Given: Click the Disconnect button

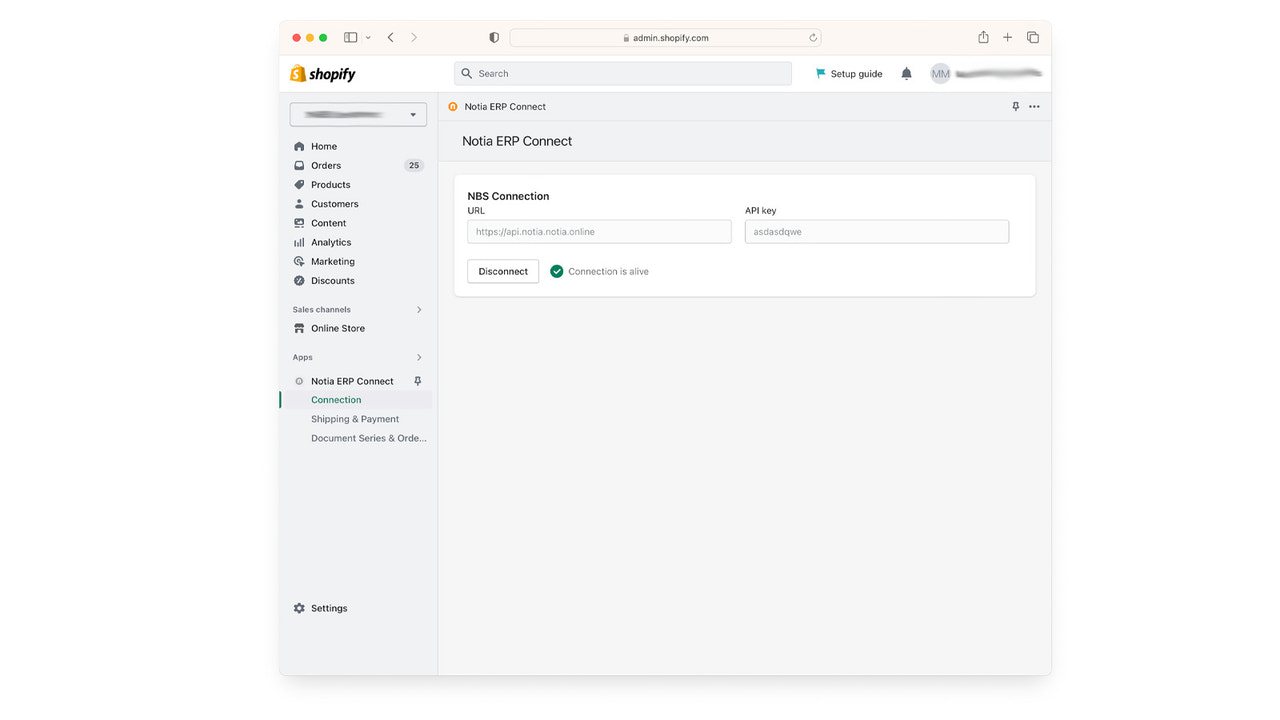Looking at the screenshot, I should tap(502, 270).
